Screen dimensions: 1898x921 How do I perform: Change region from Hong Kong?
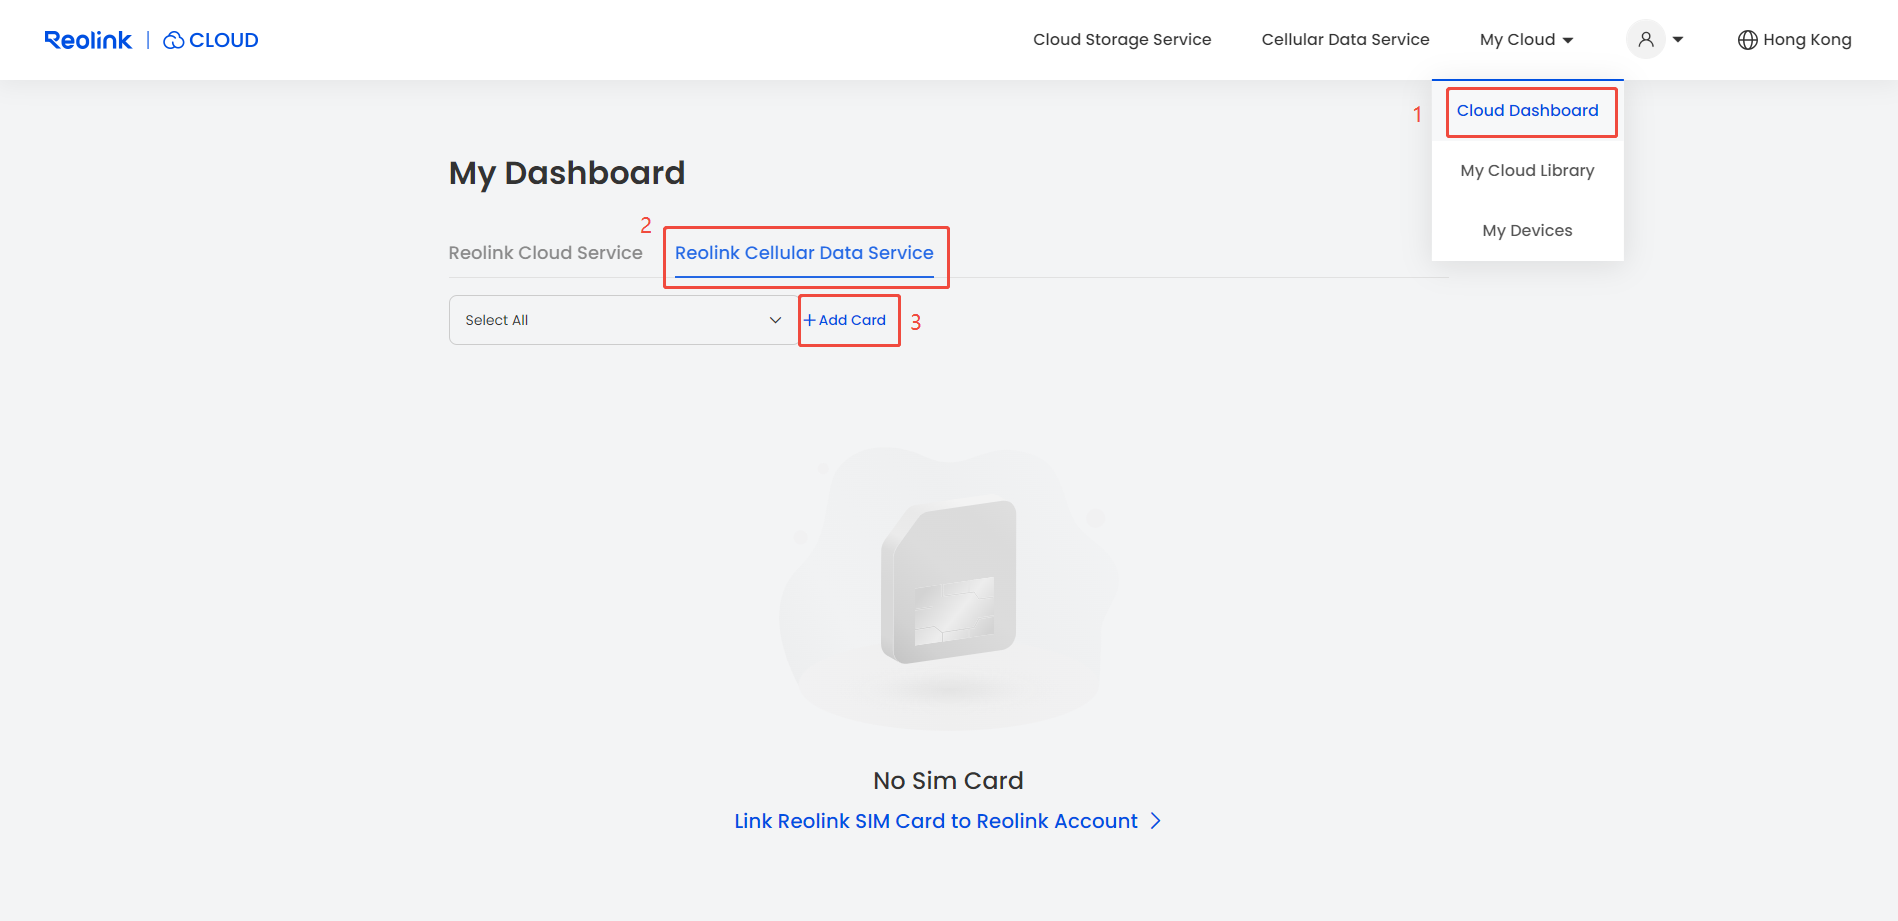(1807, 40)
